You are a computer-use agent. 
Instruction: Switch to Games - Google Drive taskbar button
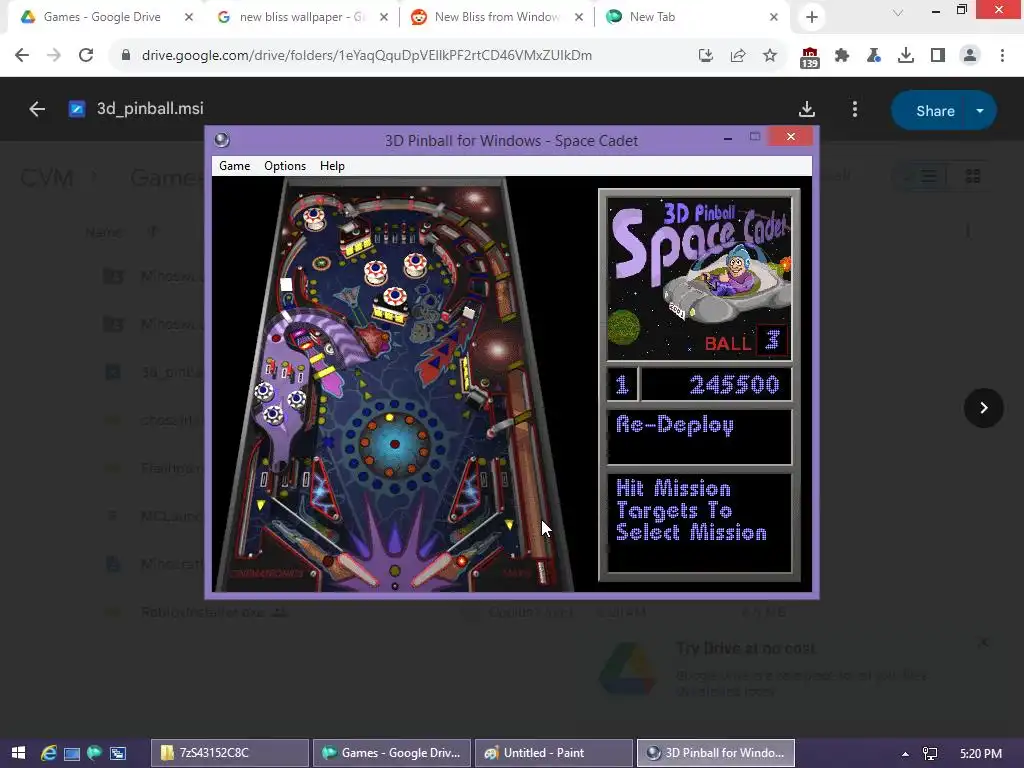tap(392, 753)
